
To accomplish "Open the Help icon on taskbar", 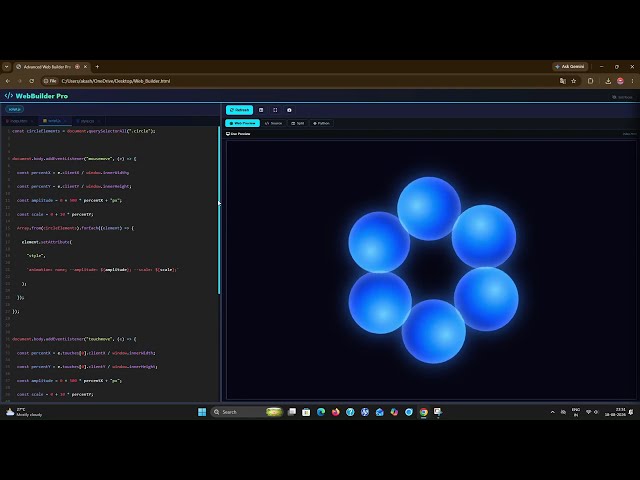I will coord(350,412).
